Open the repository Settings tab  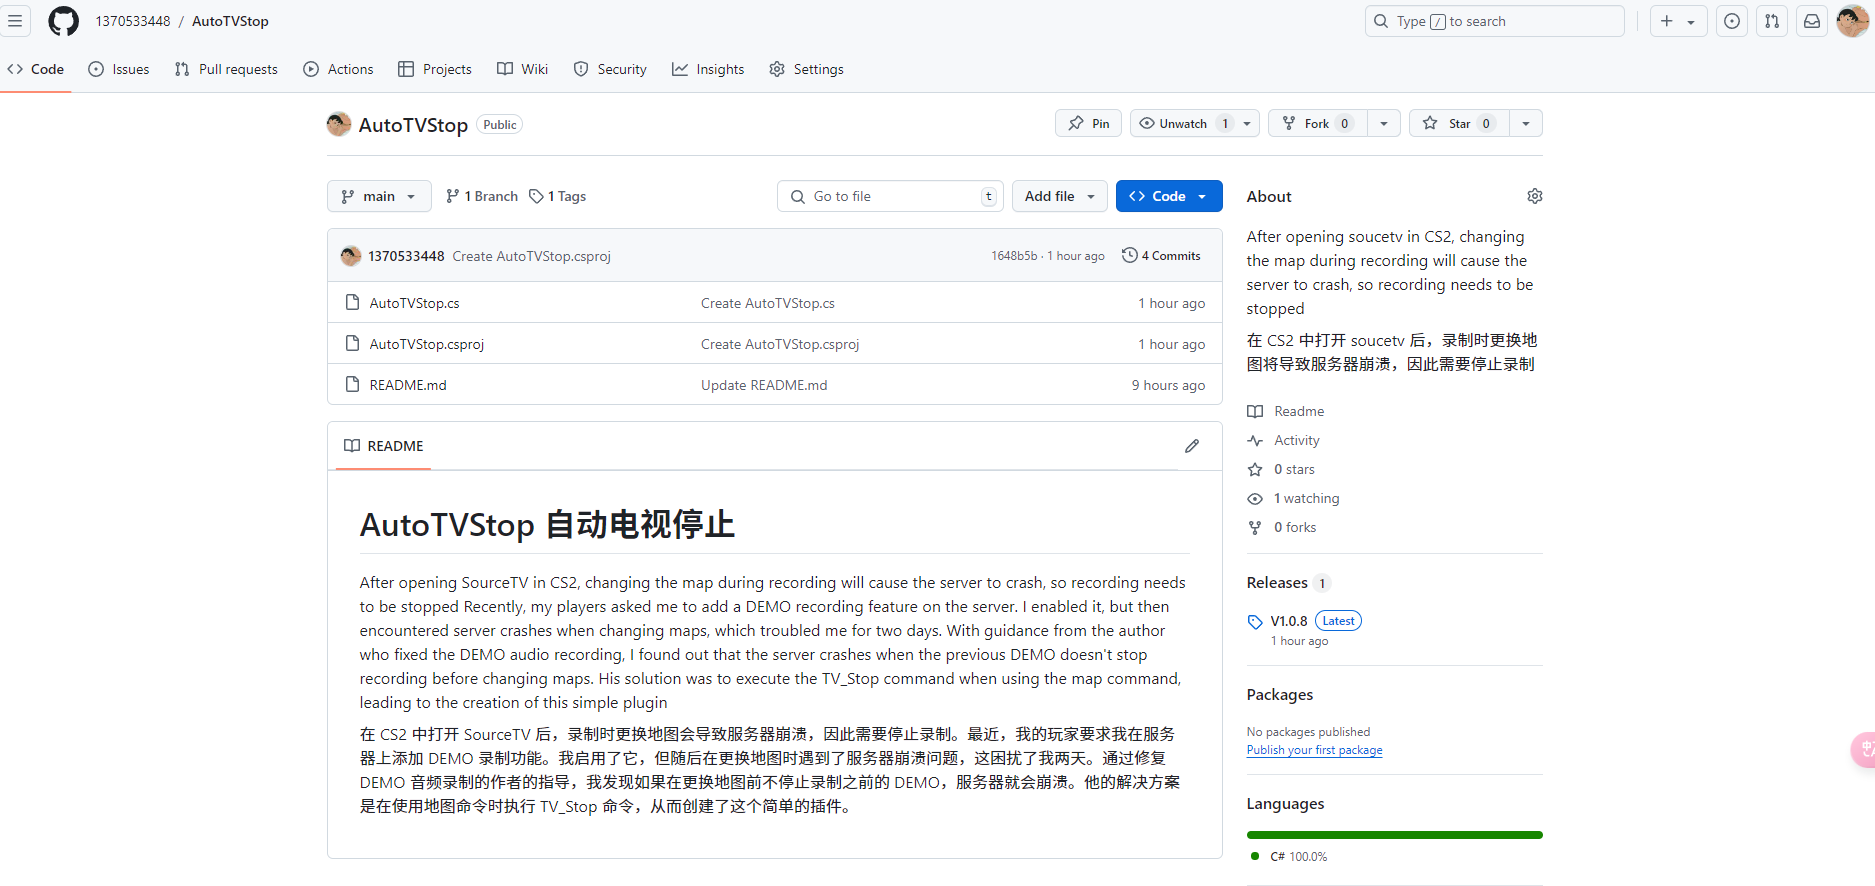pos(806,69)
